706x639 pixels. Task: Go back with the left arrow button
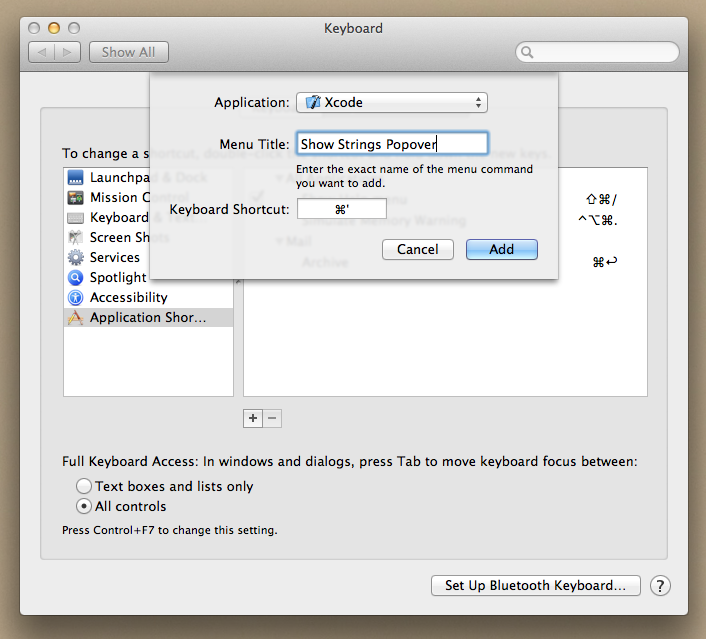(41, 52)
